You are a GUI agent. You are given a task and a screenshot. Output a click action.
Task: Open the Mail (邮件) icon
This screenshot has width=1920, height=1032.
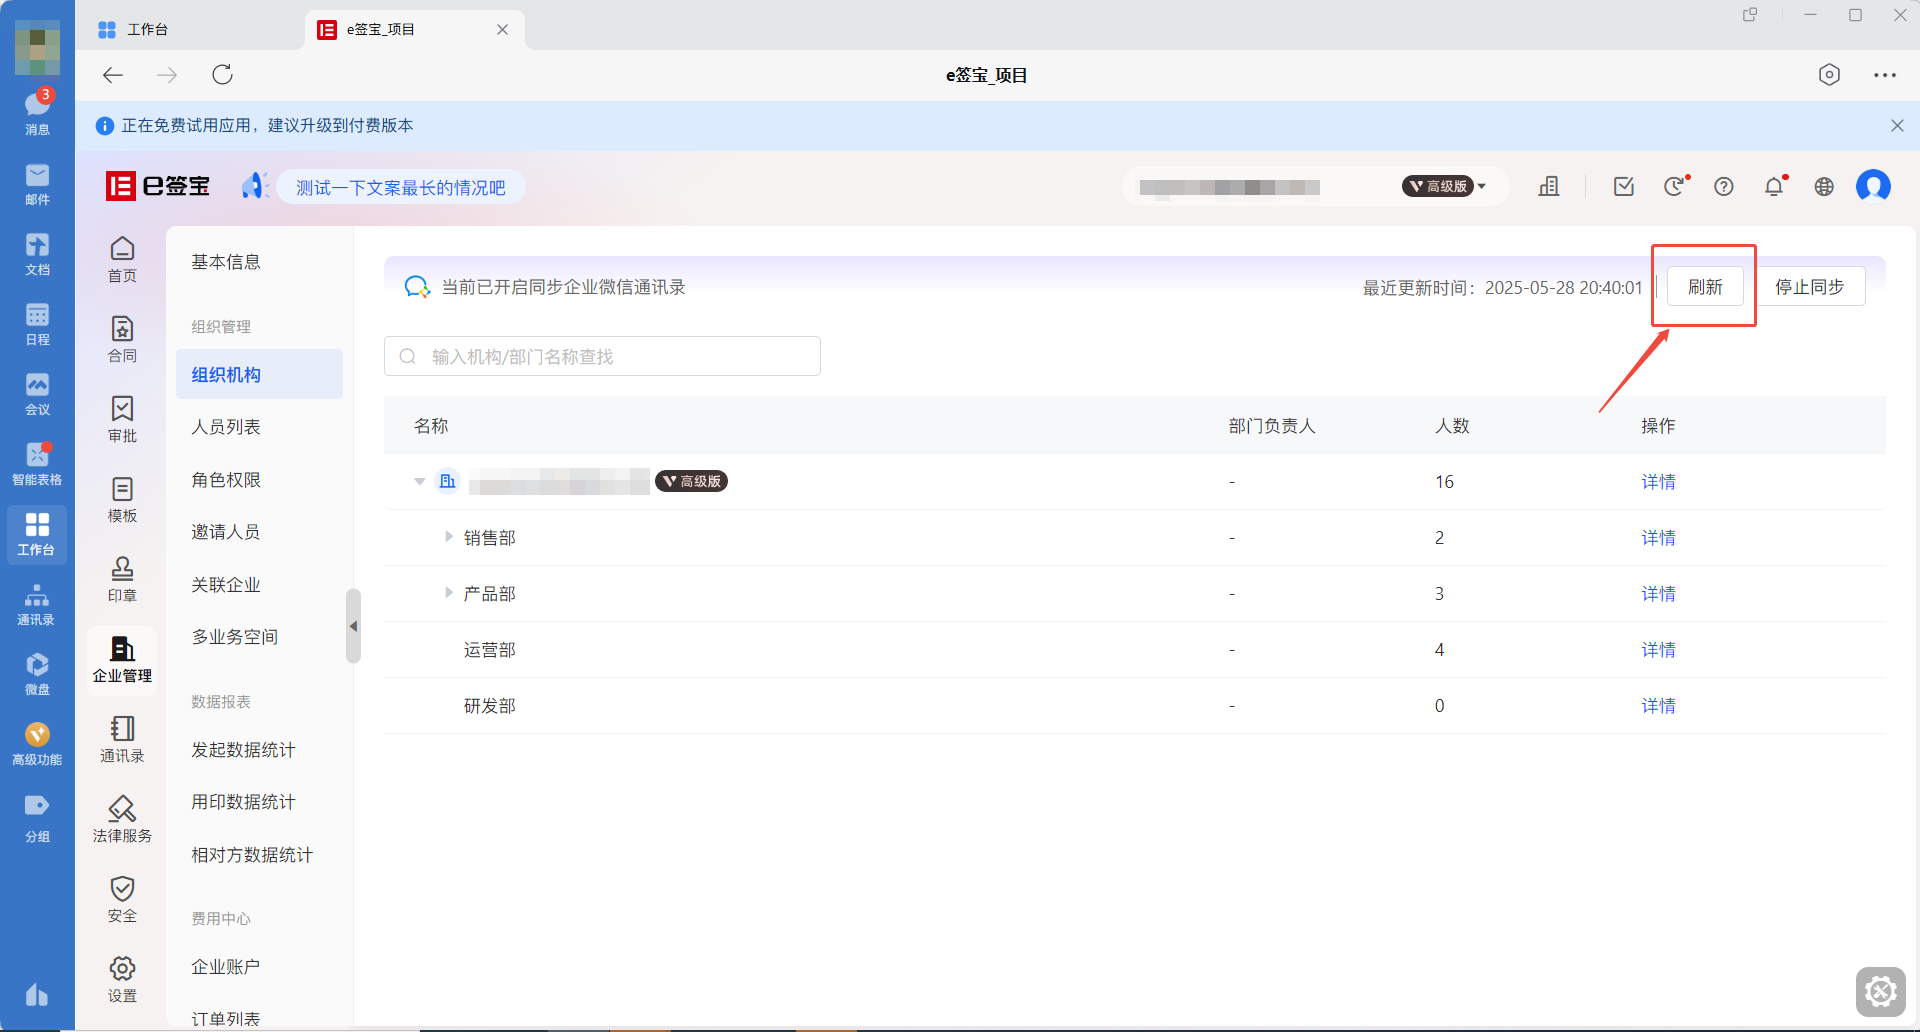(x=37, y=184)
